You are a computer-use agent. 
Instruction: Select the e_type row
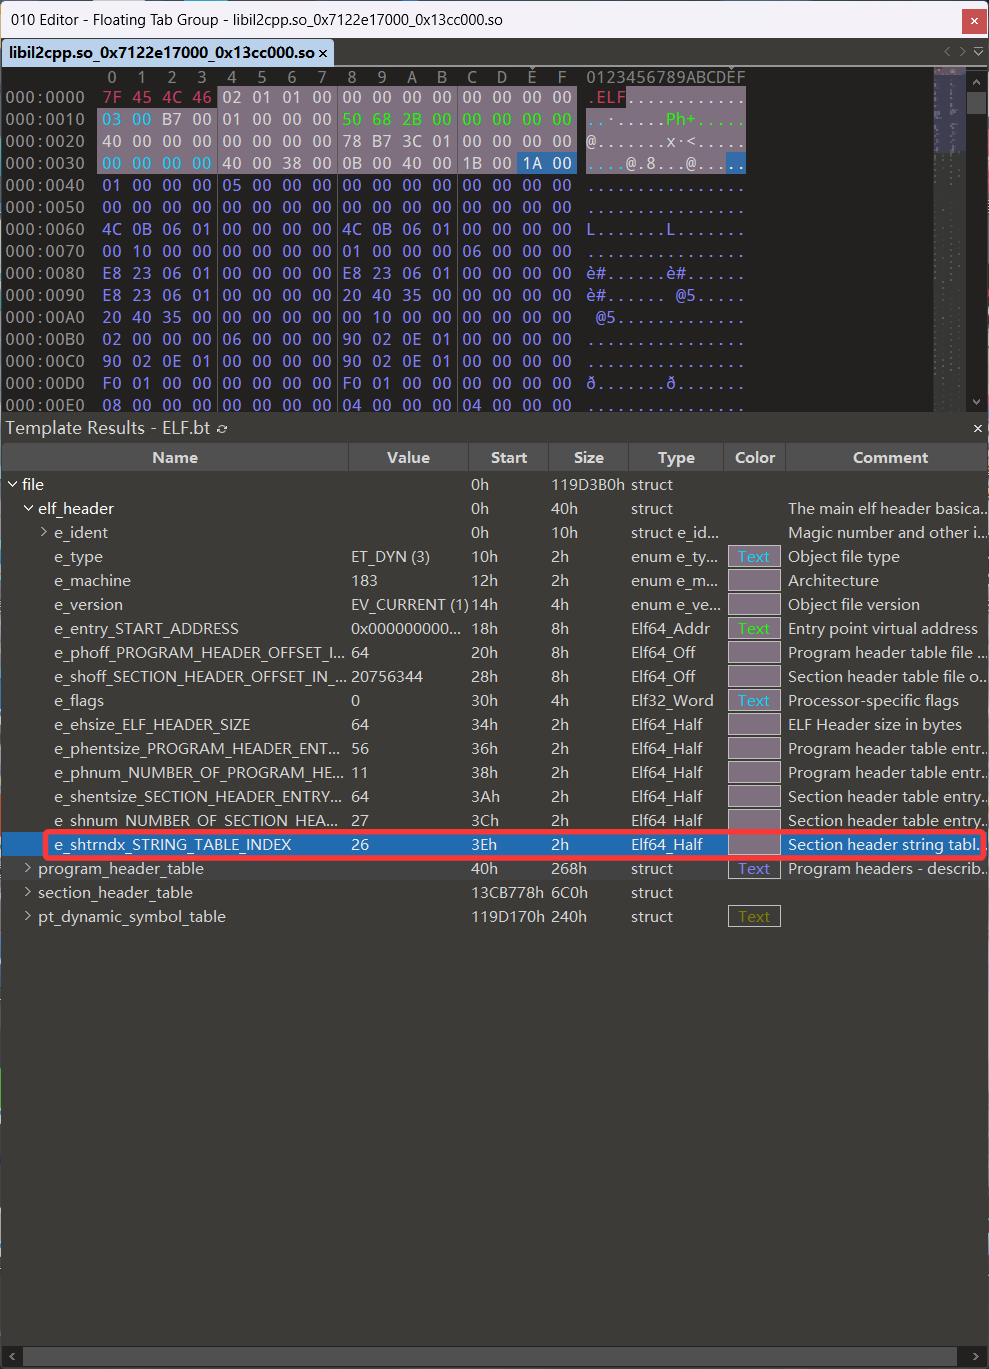click(494, 556)
